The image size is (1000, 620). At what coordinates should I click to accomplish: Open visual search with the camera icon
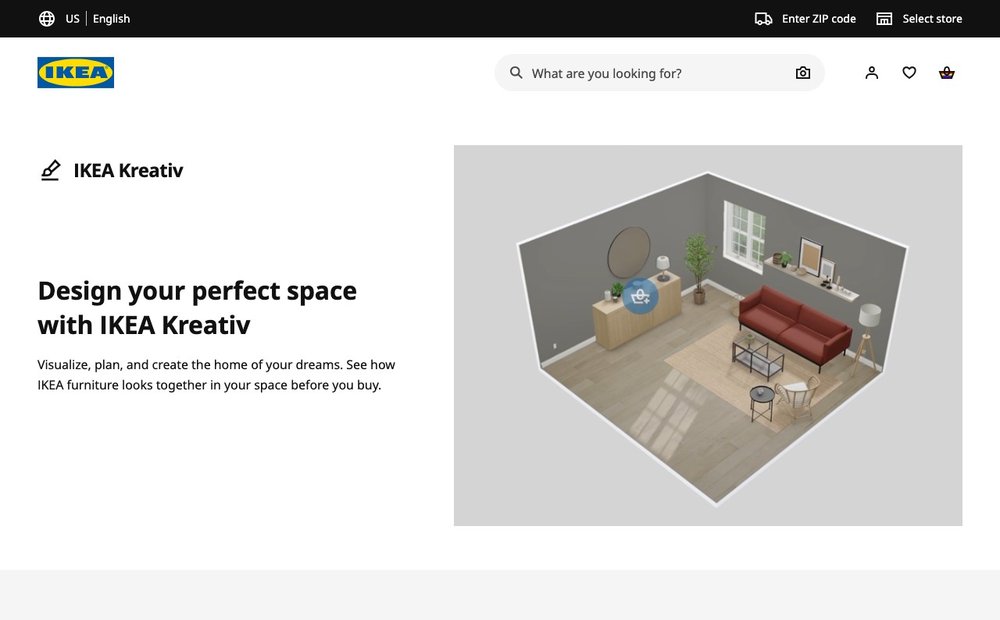803,73
